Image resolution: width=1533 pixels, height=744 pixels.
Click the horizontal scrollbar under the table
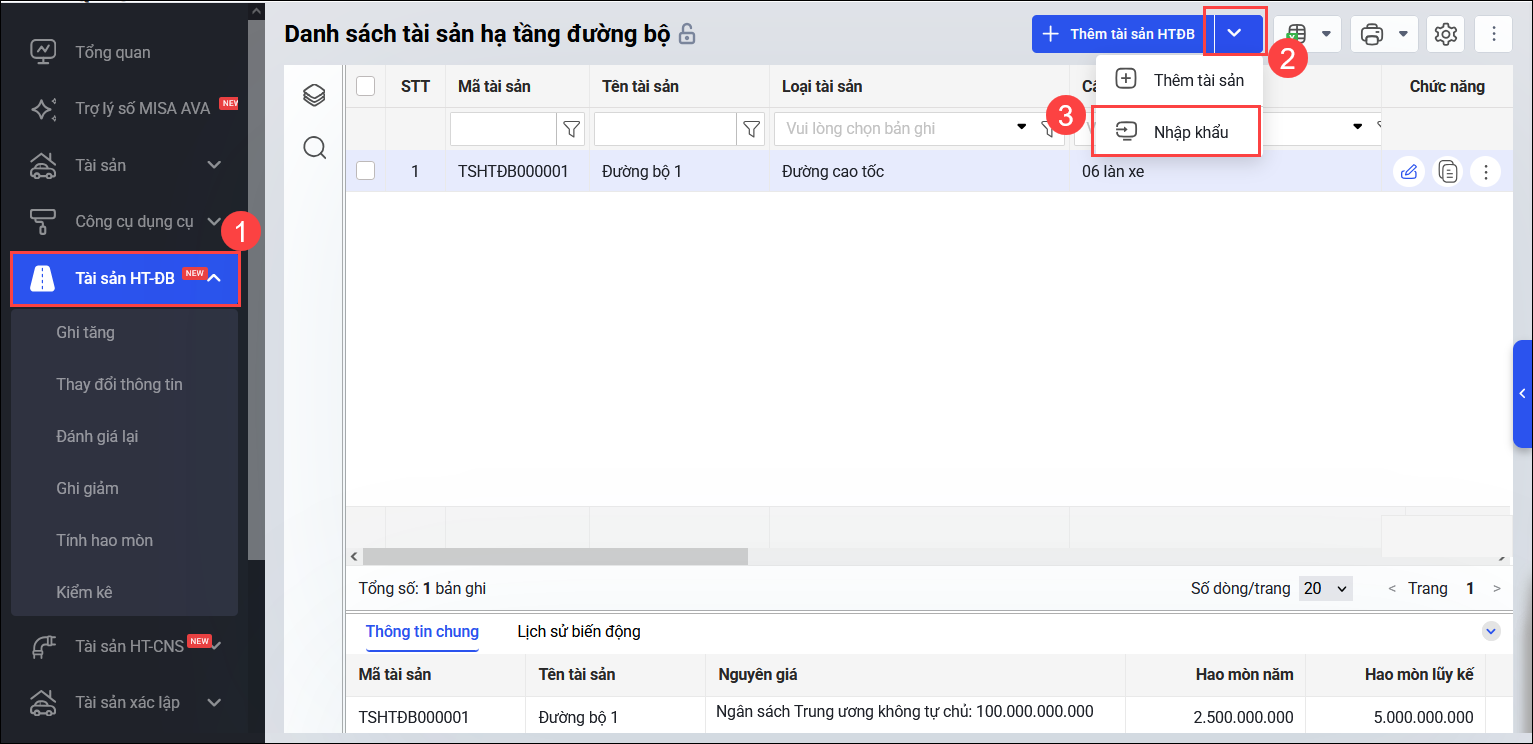[555, 556]
